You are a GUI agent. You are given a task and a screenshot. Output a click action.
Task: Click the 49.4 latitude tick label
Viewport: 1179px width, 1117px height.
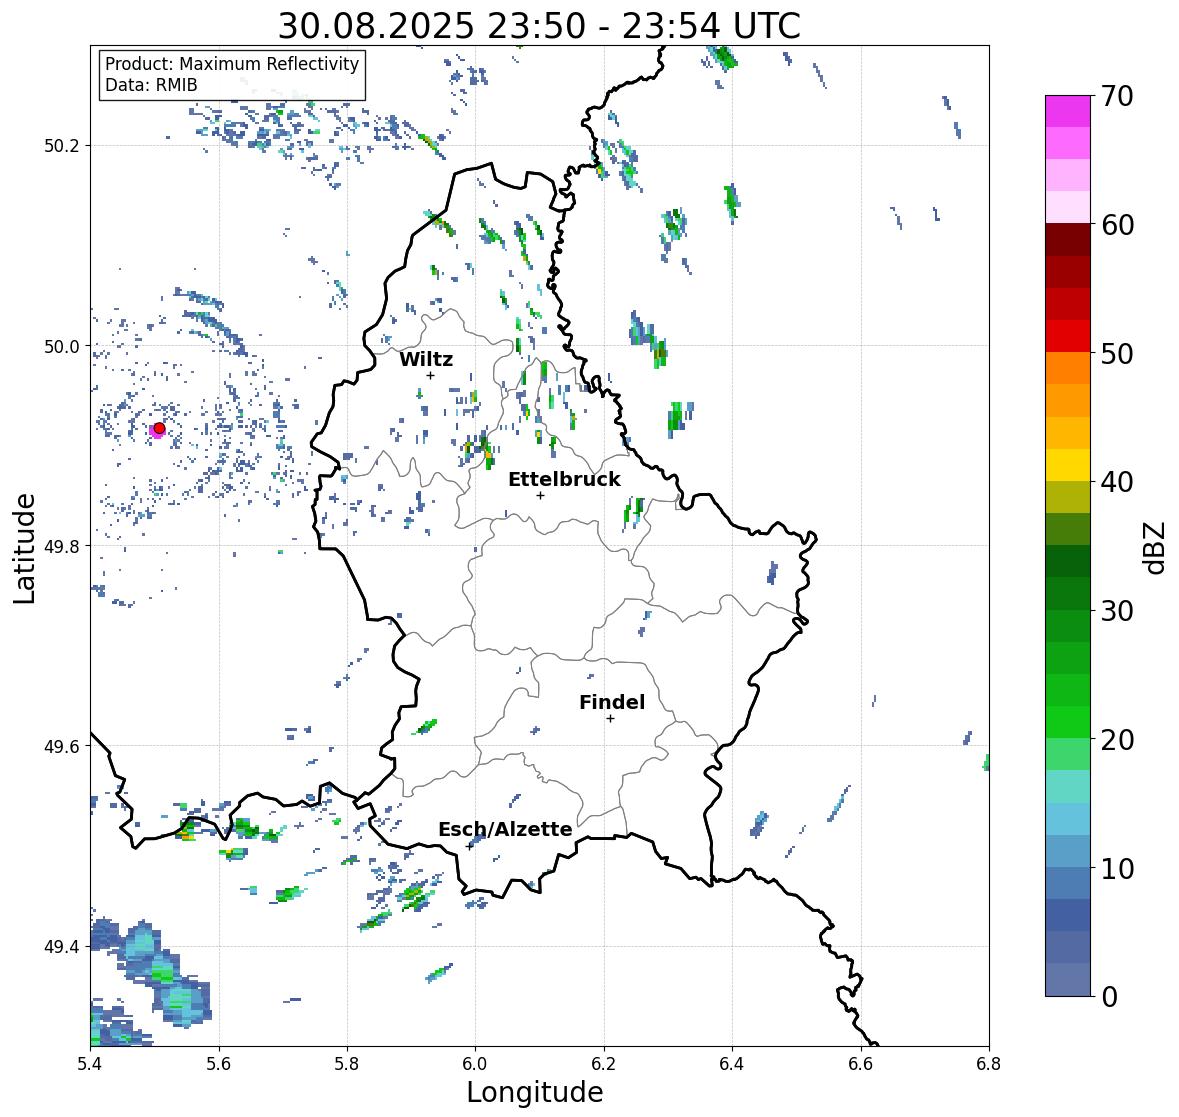(62, 947)
